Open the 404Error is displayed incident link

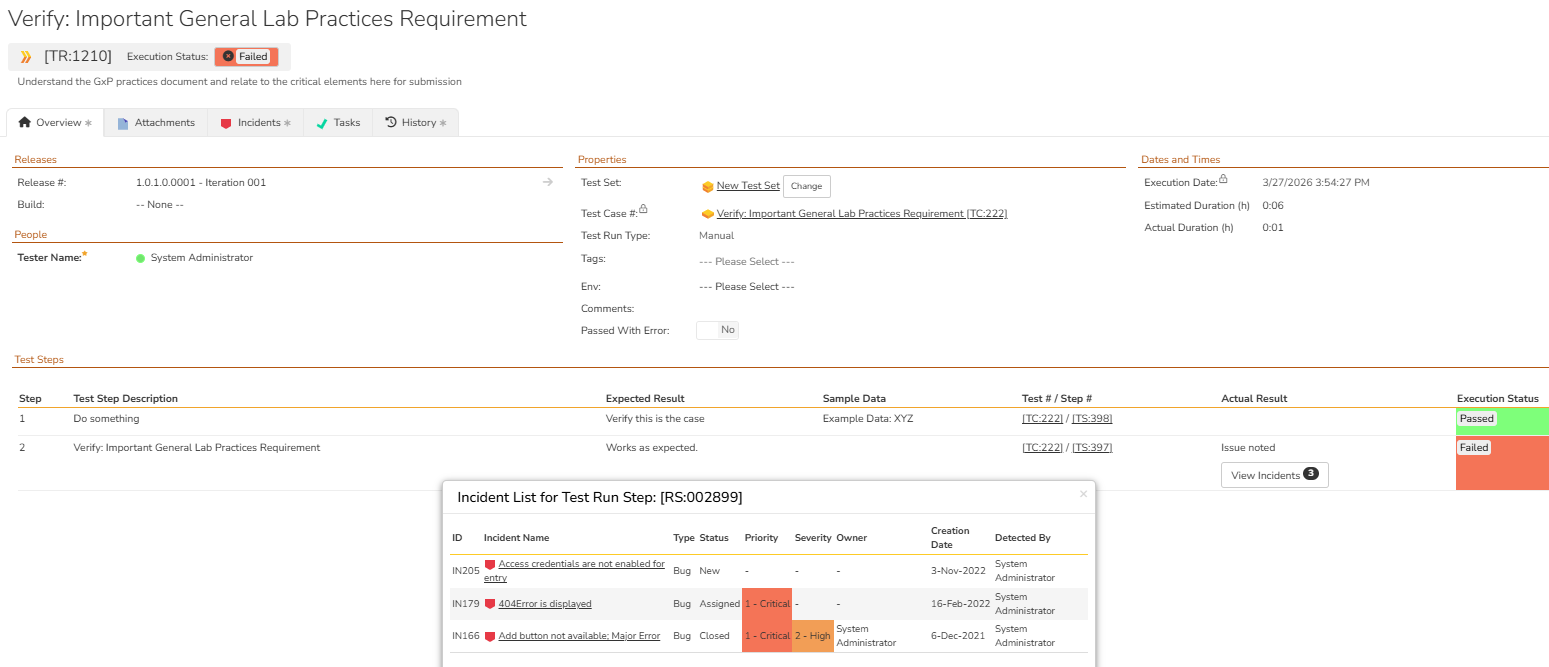coord(545,604)
